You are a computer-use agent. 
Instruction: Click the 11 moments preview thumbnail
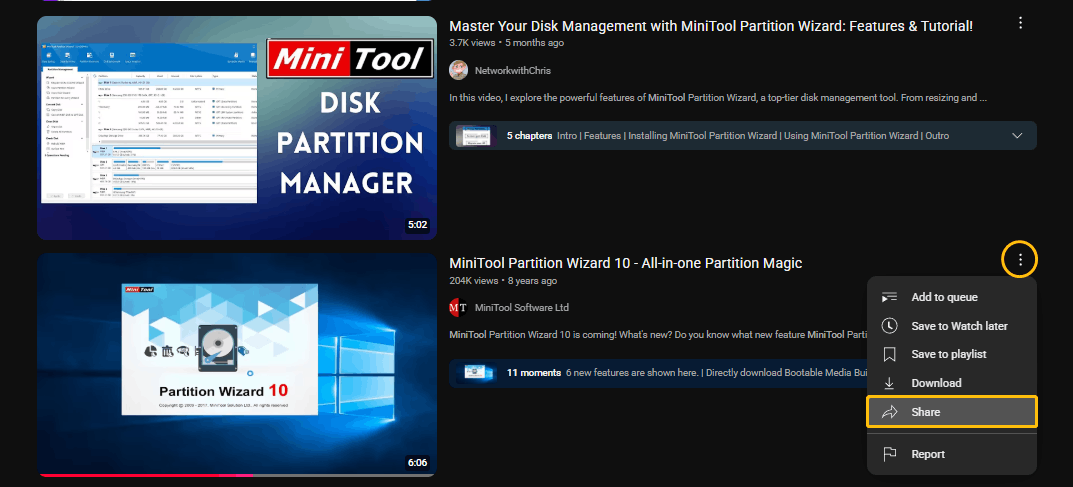point(476,373)
